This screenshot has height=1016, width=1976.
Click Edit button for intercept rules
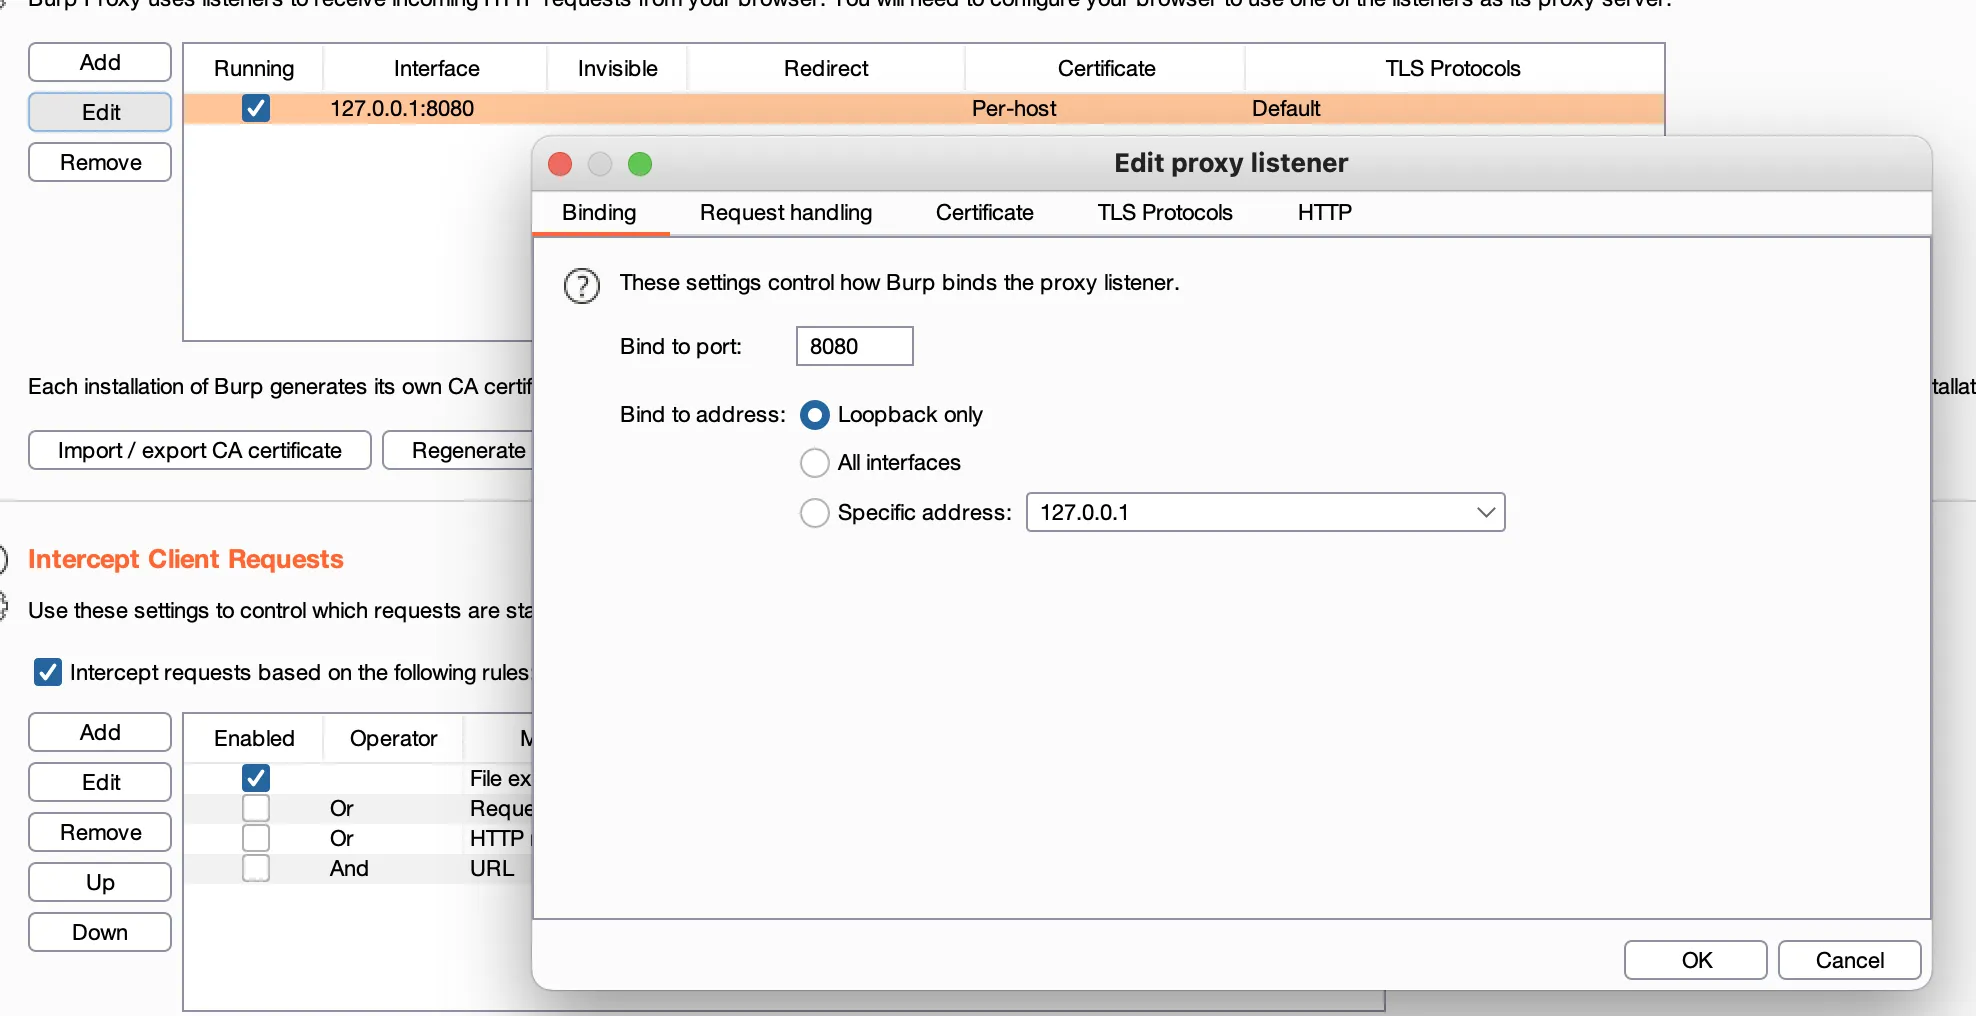(x=100, y=782)
